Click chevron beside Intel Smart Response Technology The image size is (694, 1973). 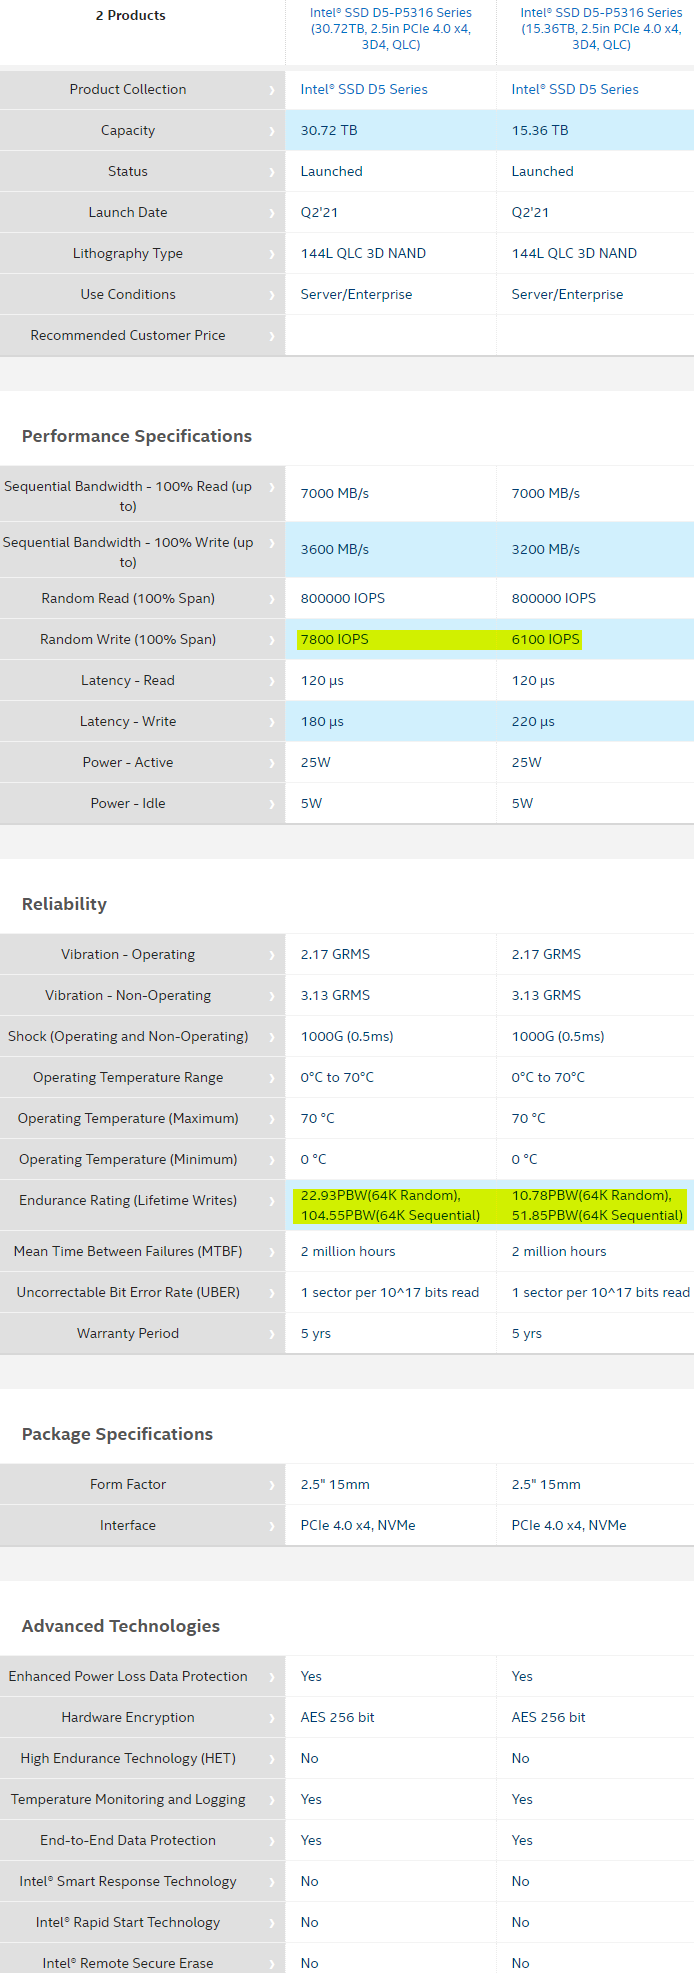pos(271,1882)
